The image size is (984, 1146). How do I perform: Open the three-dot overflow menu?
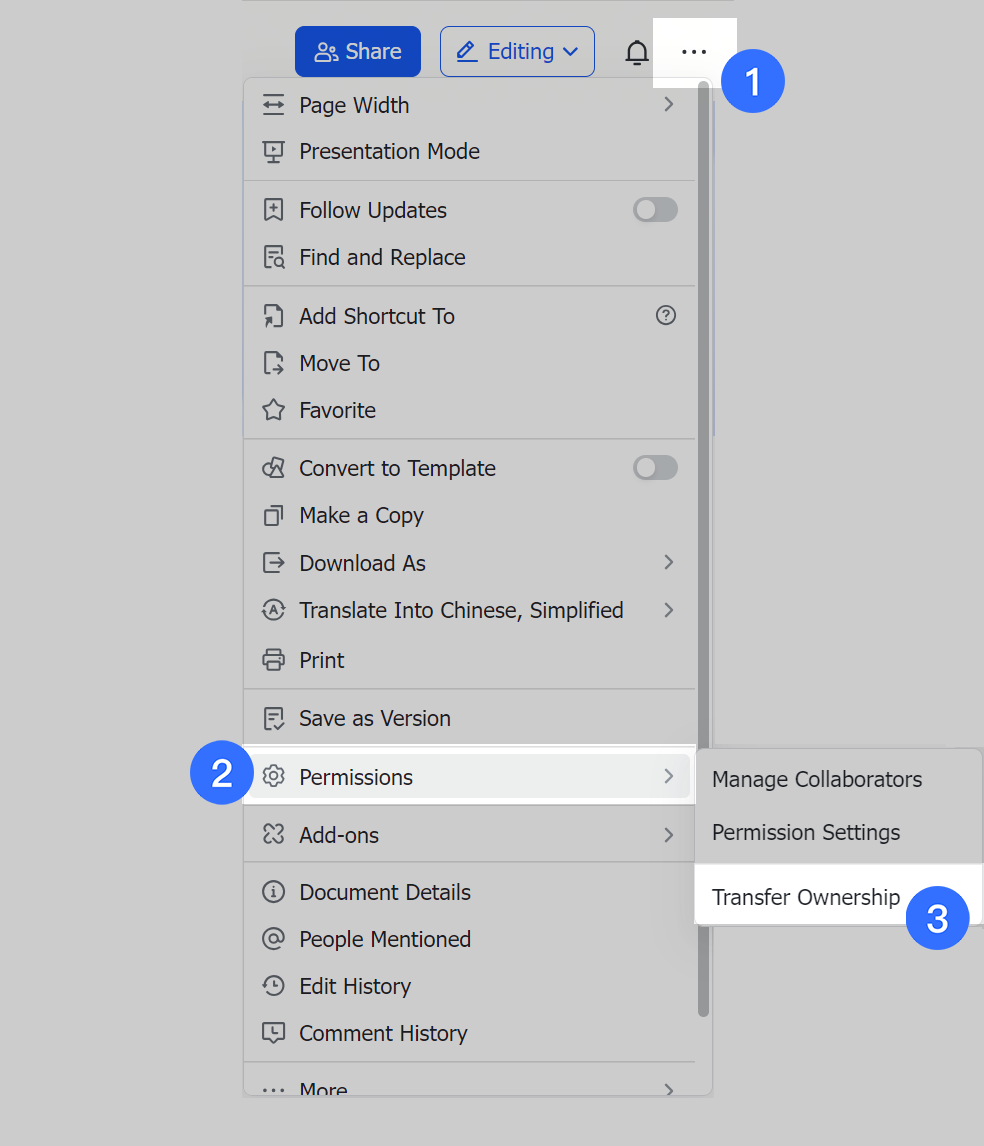[x=694, y=52]
